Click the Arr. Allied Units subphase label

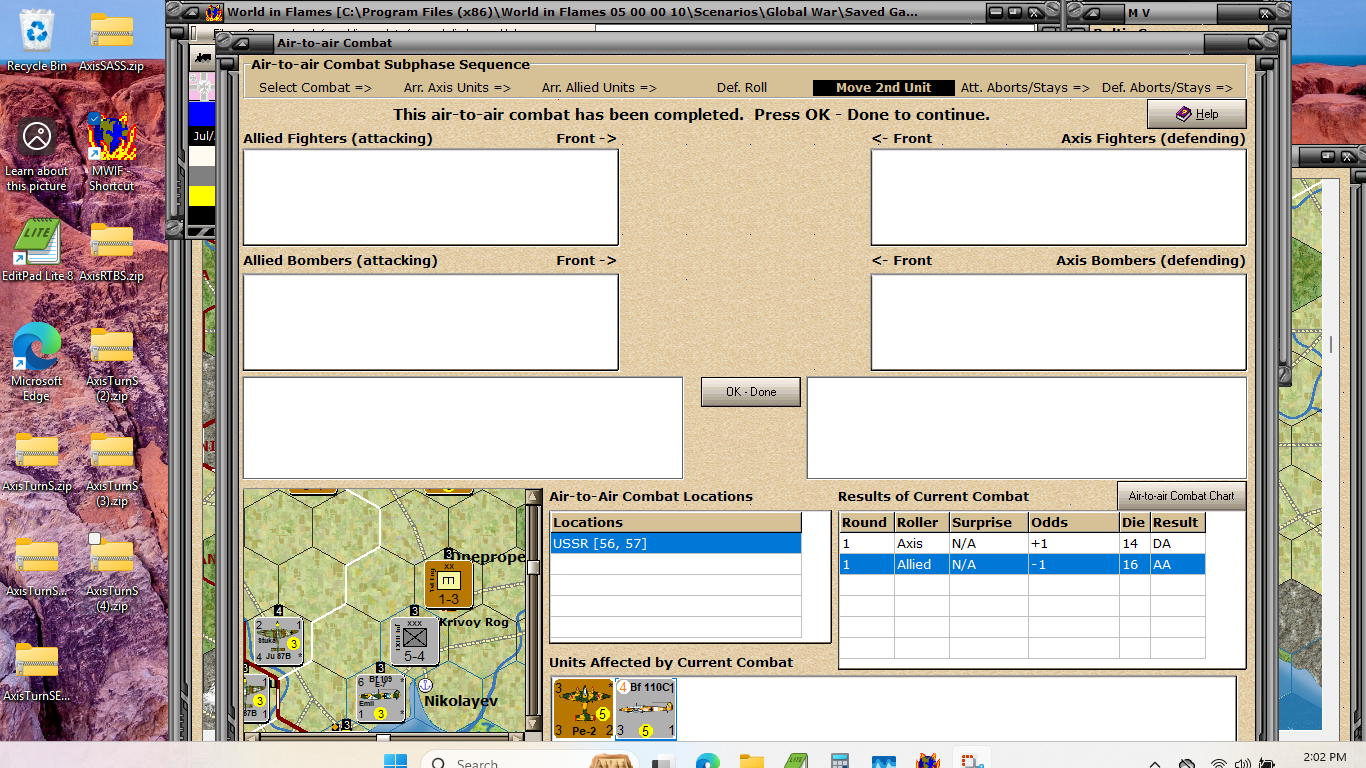coord(599,87)
